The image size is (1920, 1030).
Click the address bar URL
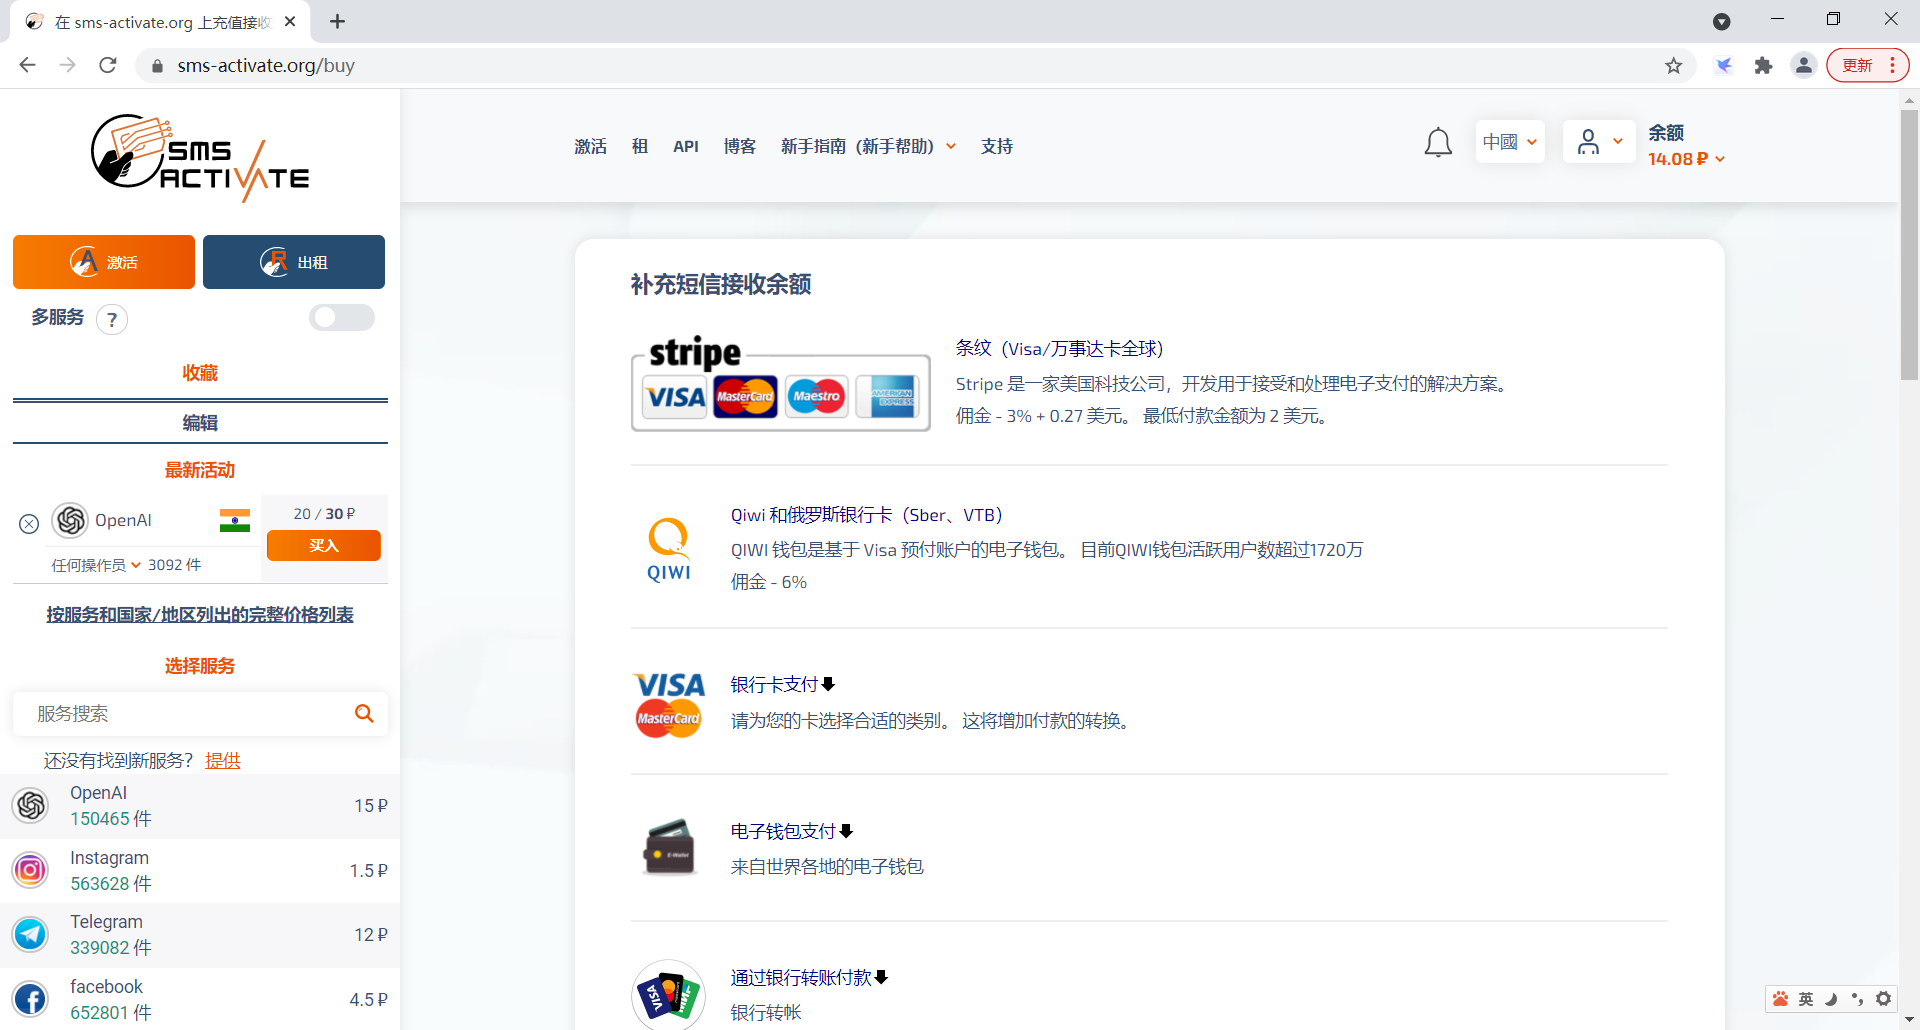(266, 66)
